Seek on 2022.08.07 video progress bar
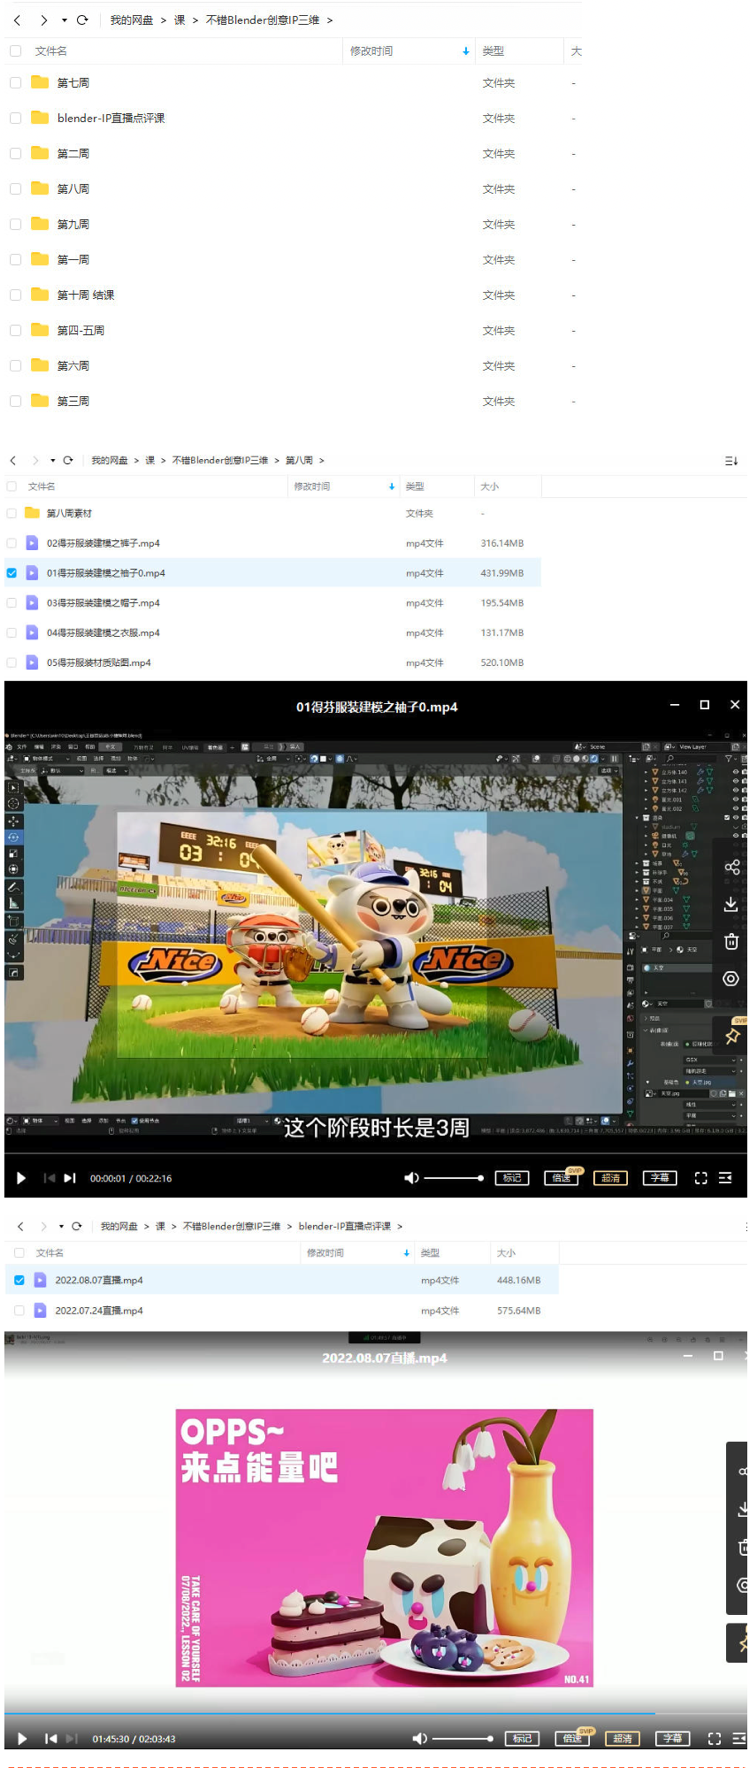 375,1714
